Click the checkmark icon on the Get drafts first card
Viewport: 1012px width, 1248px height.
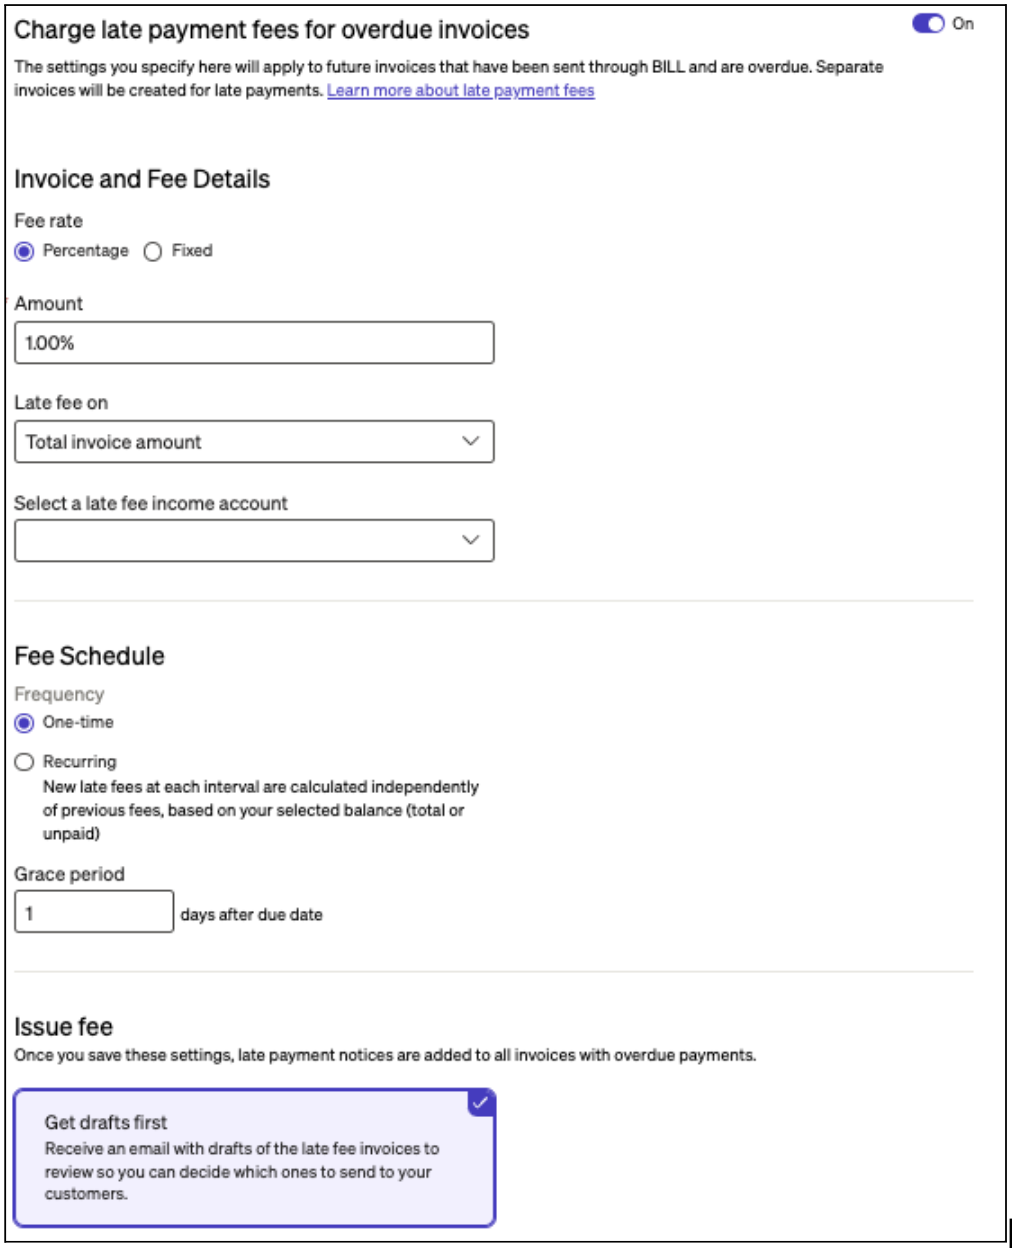(481, 1102)
